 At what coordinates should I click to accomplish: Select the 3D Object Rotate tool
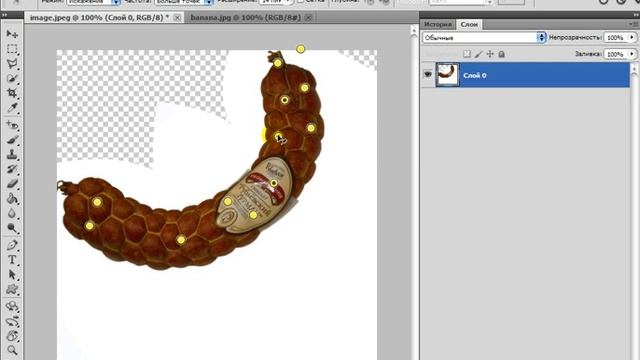(12, 306)
